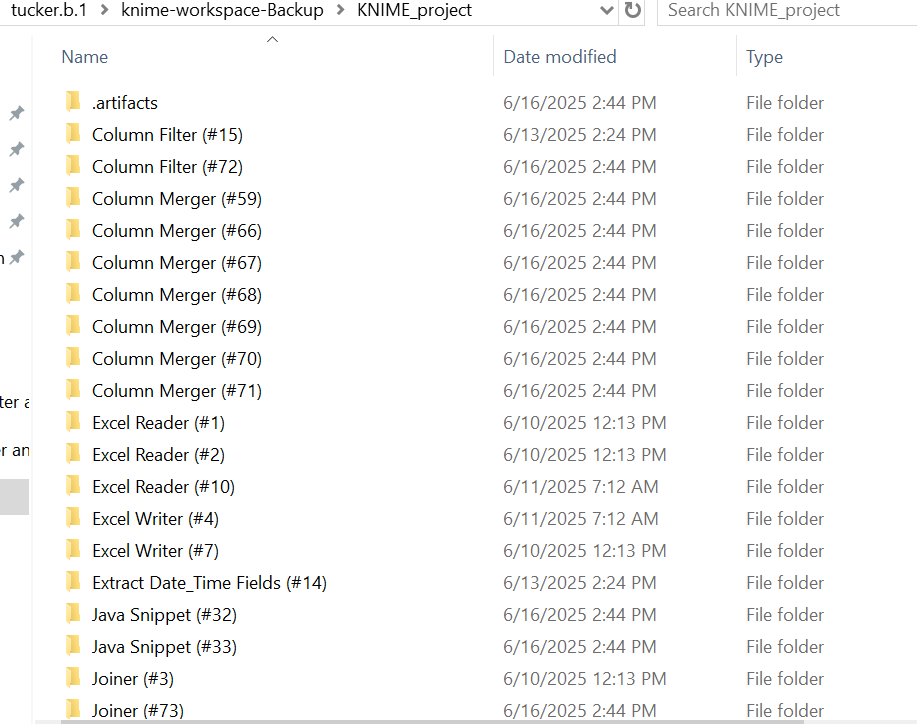Select the Excel Reader (#2) name
This screenshot has width=917, height=724.
(158, 454)
